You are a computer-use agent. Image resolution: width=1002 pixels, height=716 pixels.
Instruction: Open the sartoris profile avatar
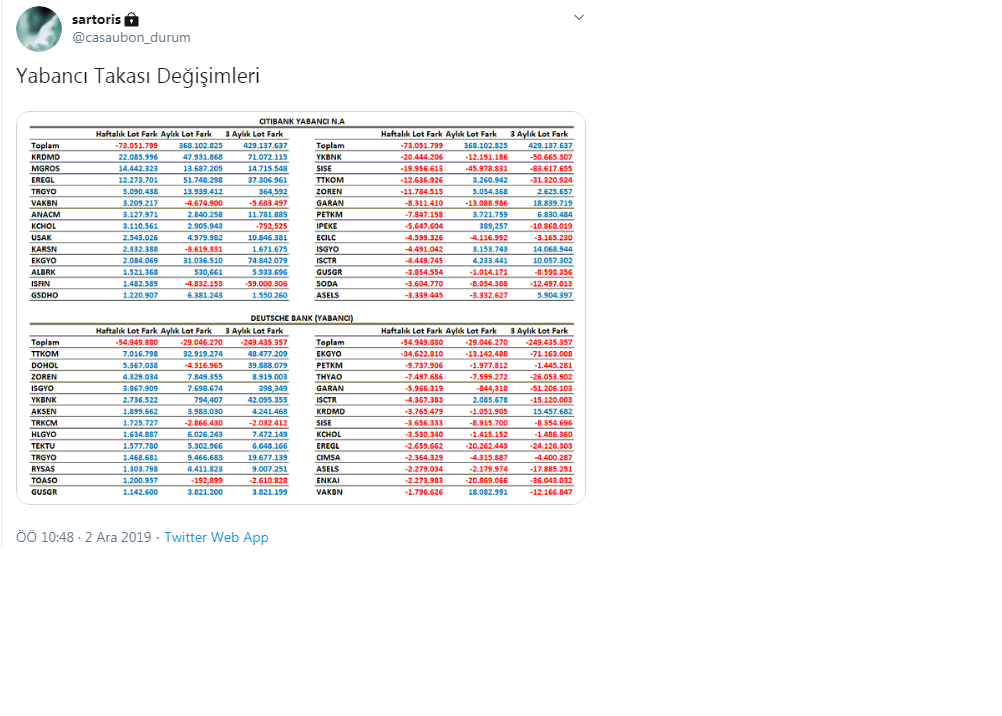coord(39,29)
